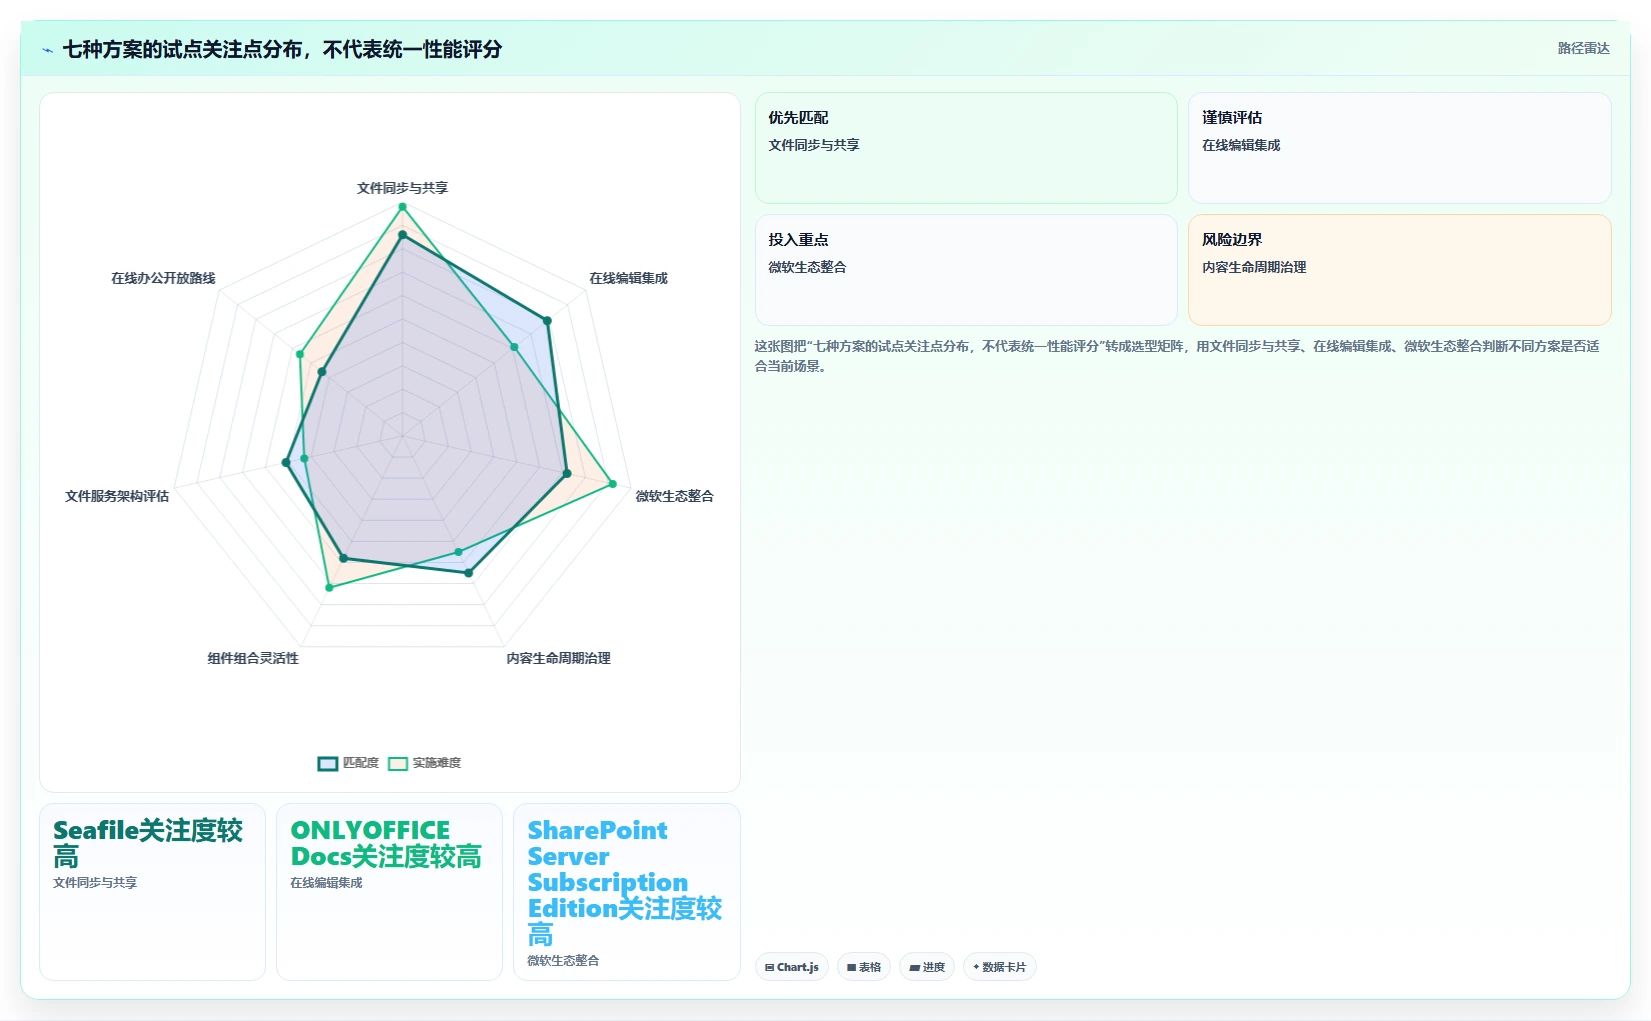Click the 路径雷达 label in the header

(1583, 48)
